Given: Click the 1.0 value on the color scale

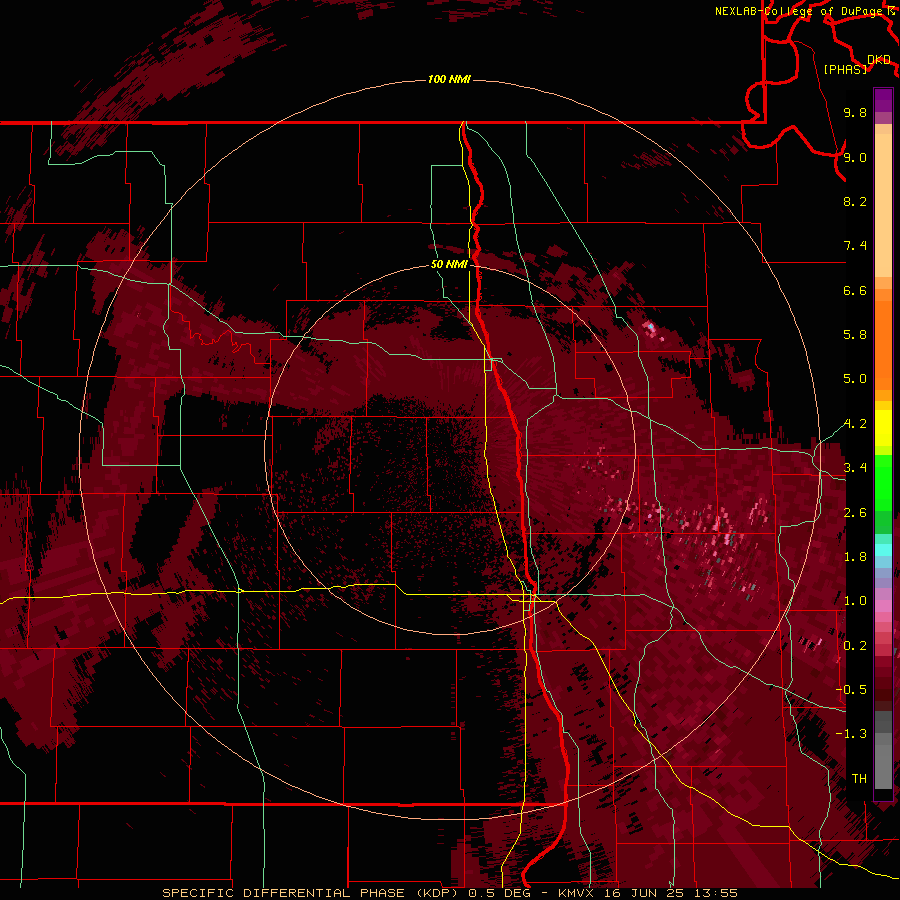Looking at the screenshot, I should click(855, 601).
